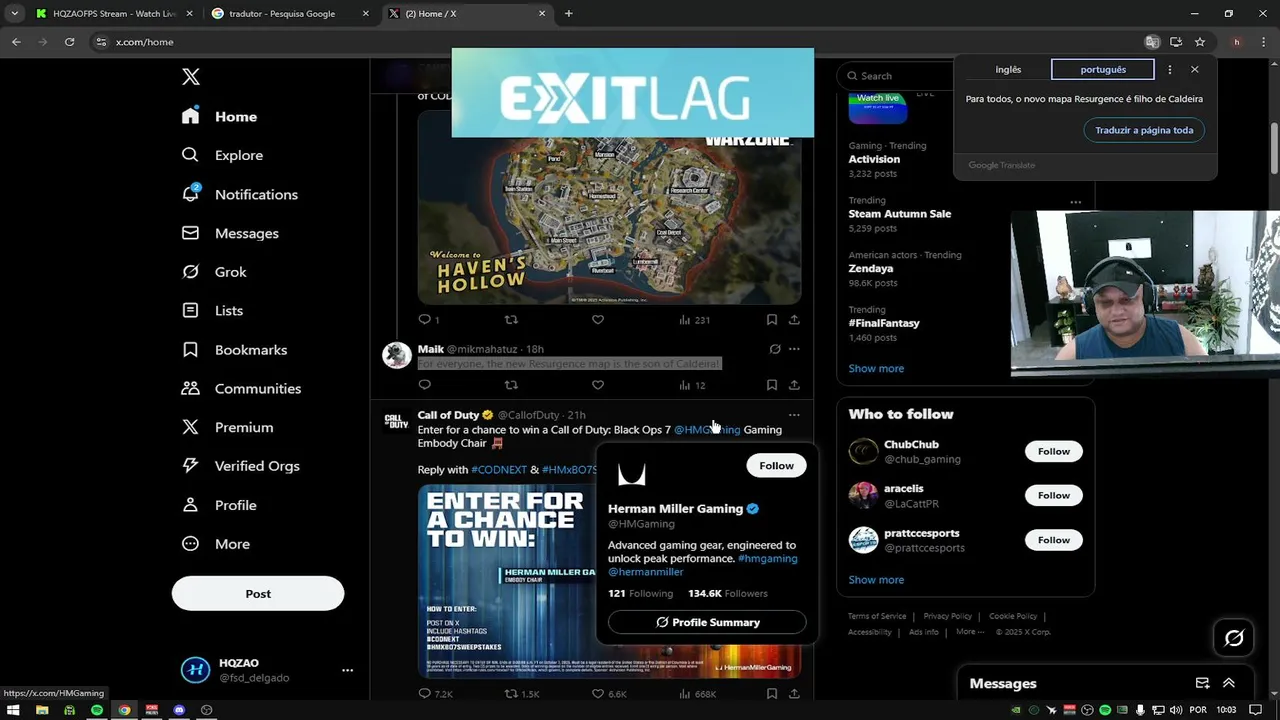The height and width of the screenshot is (720, 1280).
Task: Repost the Haven's Hollow map tweet
Action: click(x=511, y=320)
